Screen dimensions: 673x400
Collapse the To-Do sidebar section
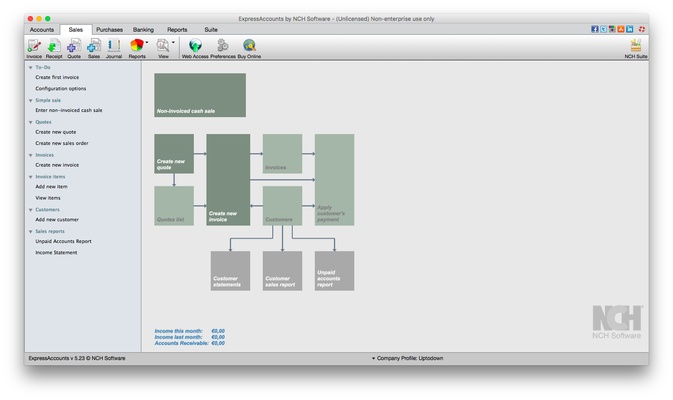pos(31,67)
